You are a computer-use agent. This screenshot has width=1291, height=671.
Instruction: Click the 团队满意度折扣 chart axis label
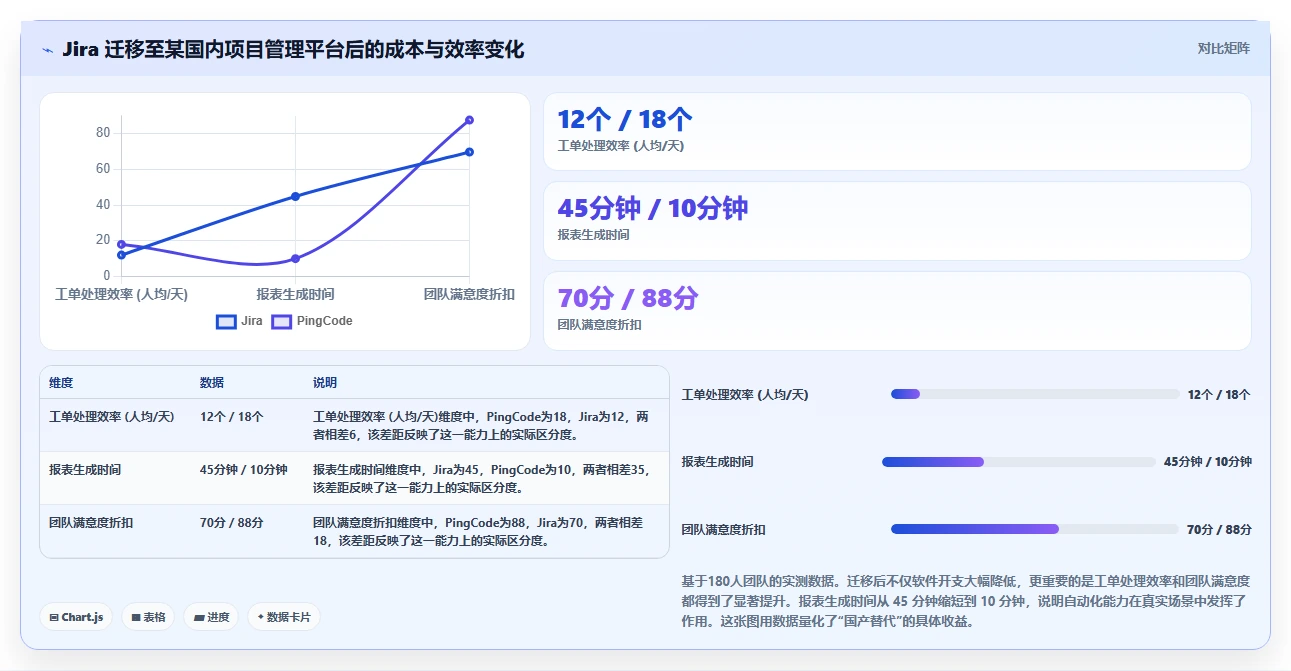point(469,294)
